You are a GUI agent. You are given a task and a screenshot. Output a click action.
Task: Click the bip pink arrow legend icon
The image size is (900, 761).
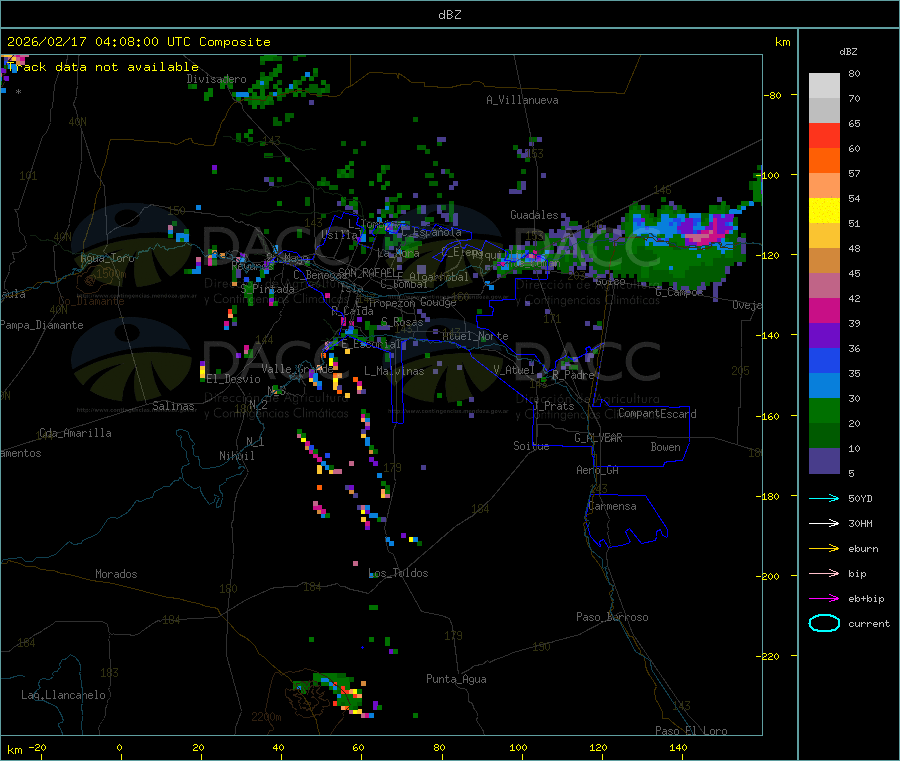[x=824, y=573]
